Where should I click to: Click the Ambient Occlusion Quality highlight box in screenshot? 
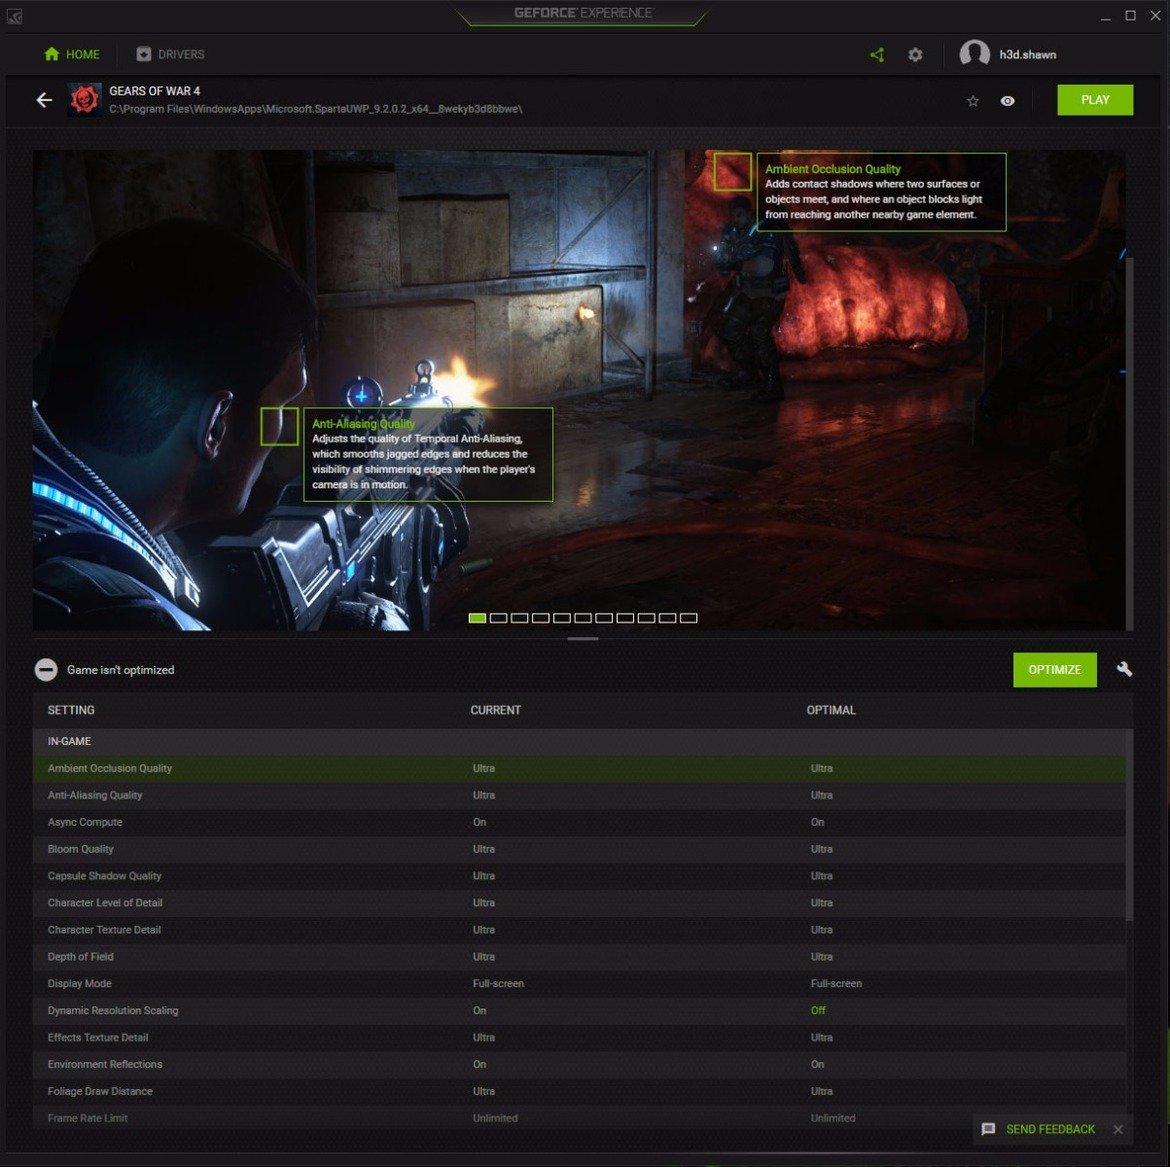pyautogui.click(x=732, y=172)
